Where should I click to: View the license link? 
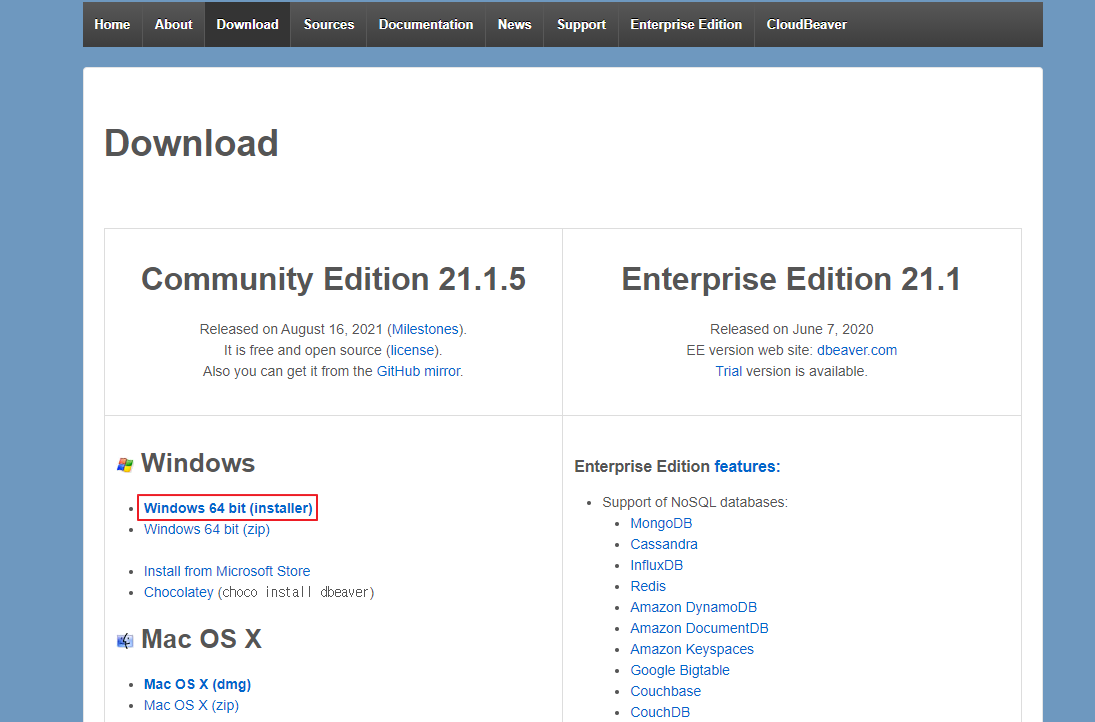[412, 351]
